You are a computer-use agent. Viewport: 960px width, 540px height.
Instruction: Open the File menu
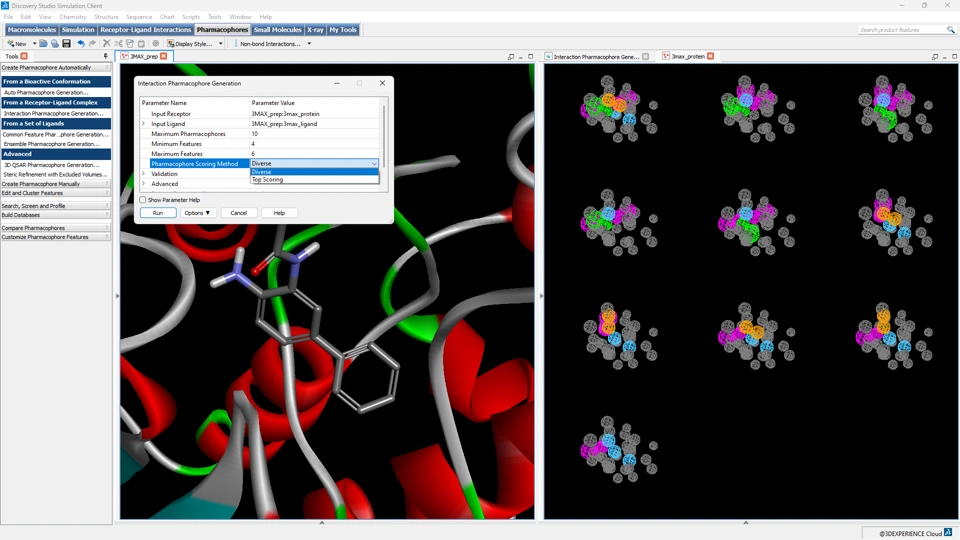pyautogui.click(x=9, y=17)
